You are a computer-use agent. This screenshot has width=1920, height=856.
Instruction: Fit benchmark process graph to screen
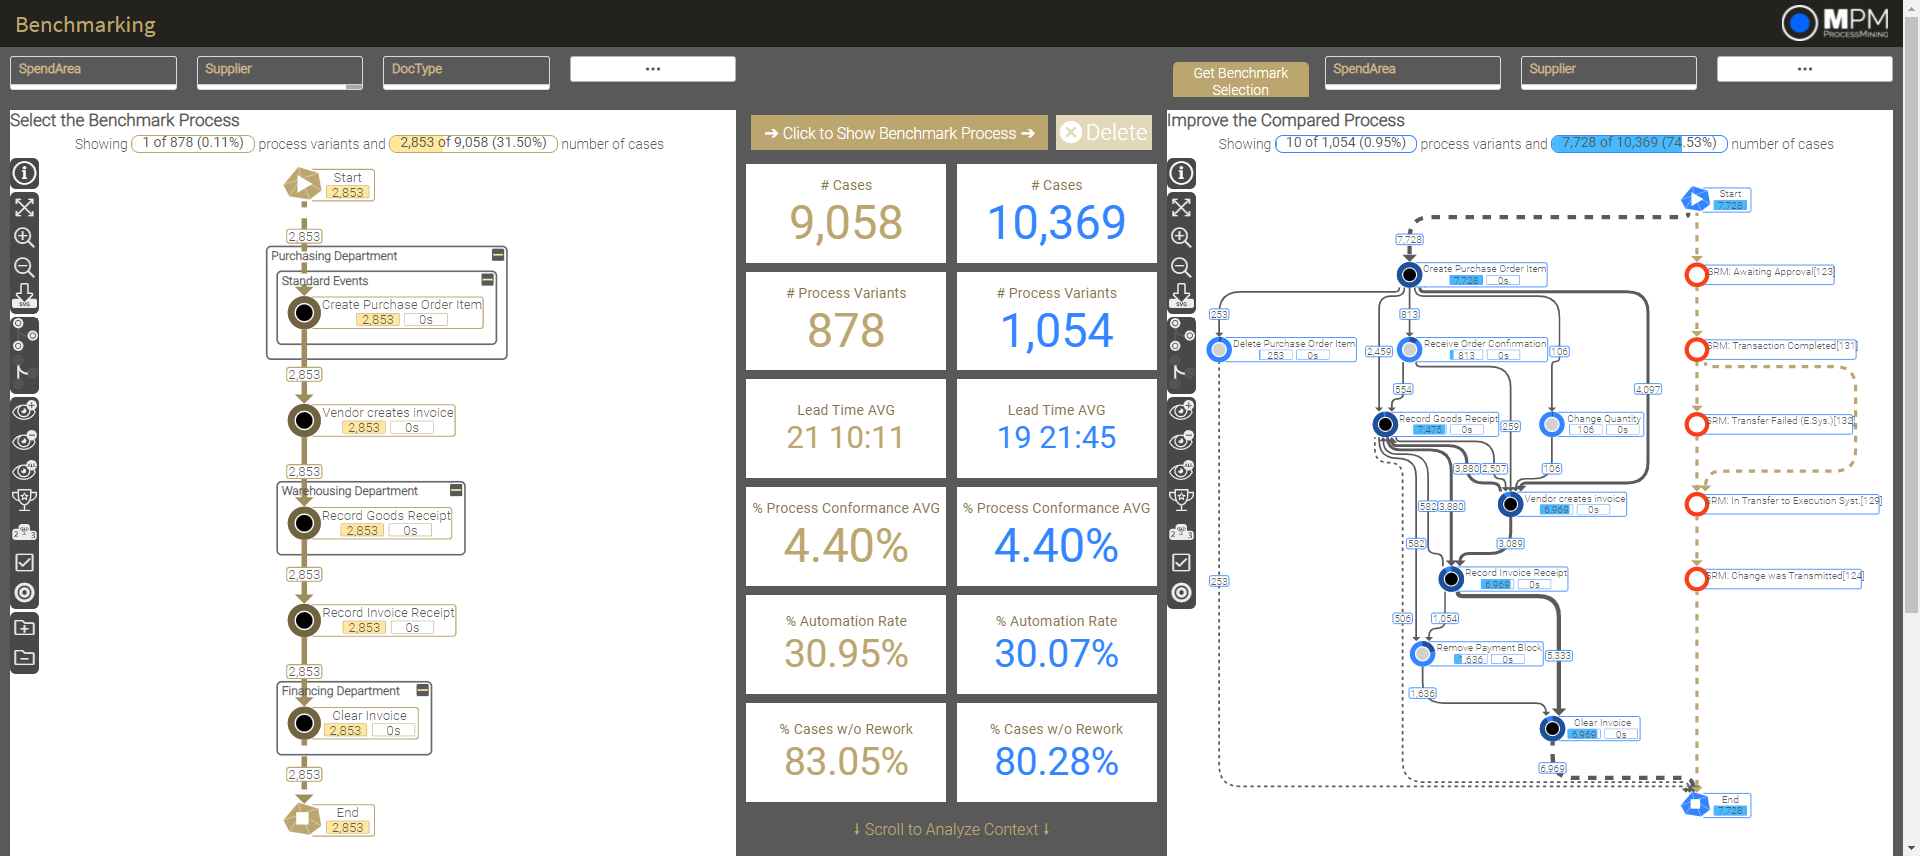(24, 207)
